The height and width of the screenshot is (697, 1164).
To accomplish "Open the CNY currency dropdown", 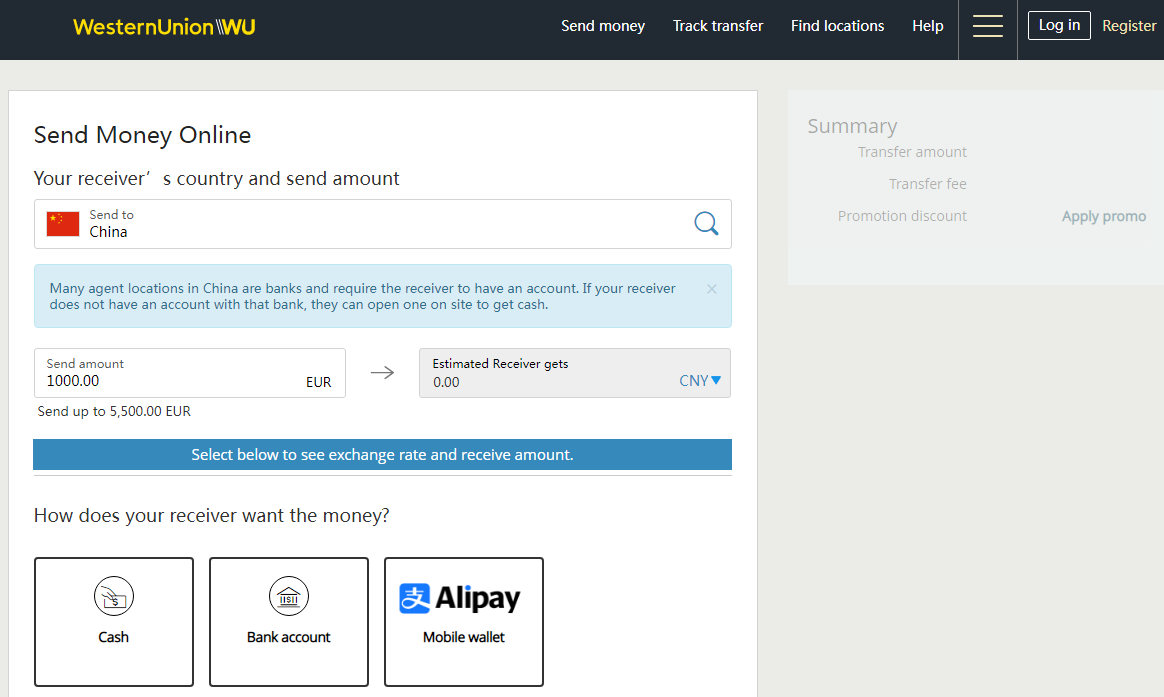I will click(x=700, y=381).
